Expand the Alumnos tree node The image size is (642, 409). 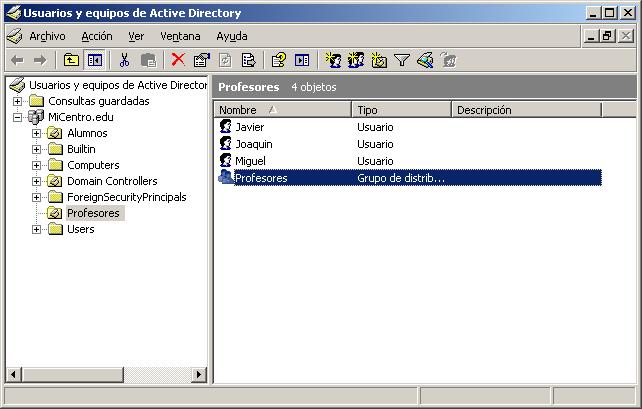[x=37, y=133]
